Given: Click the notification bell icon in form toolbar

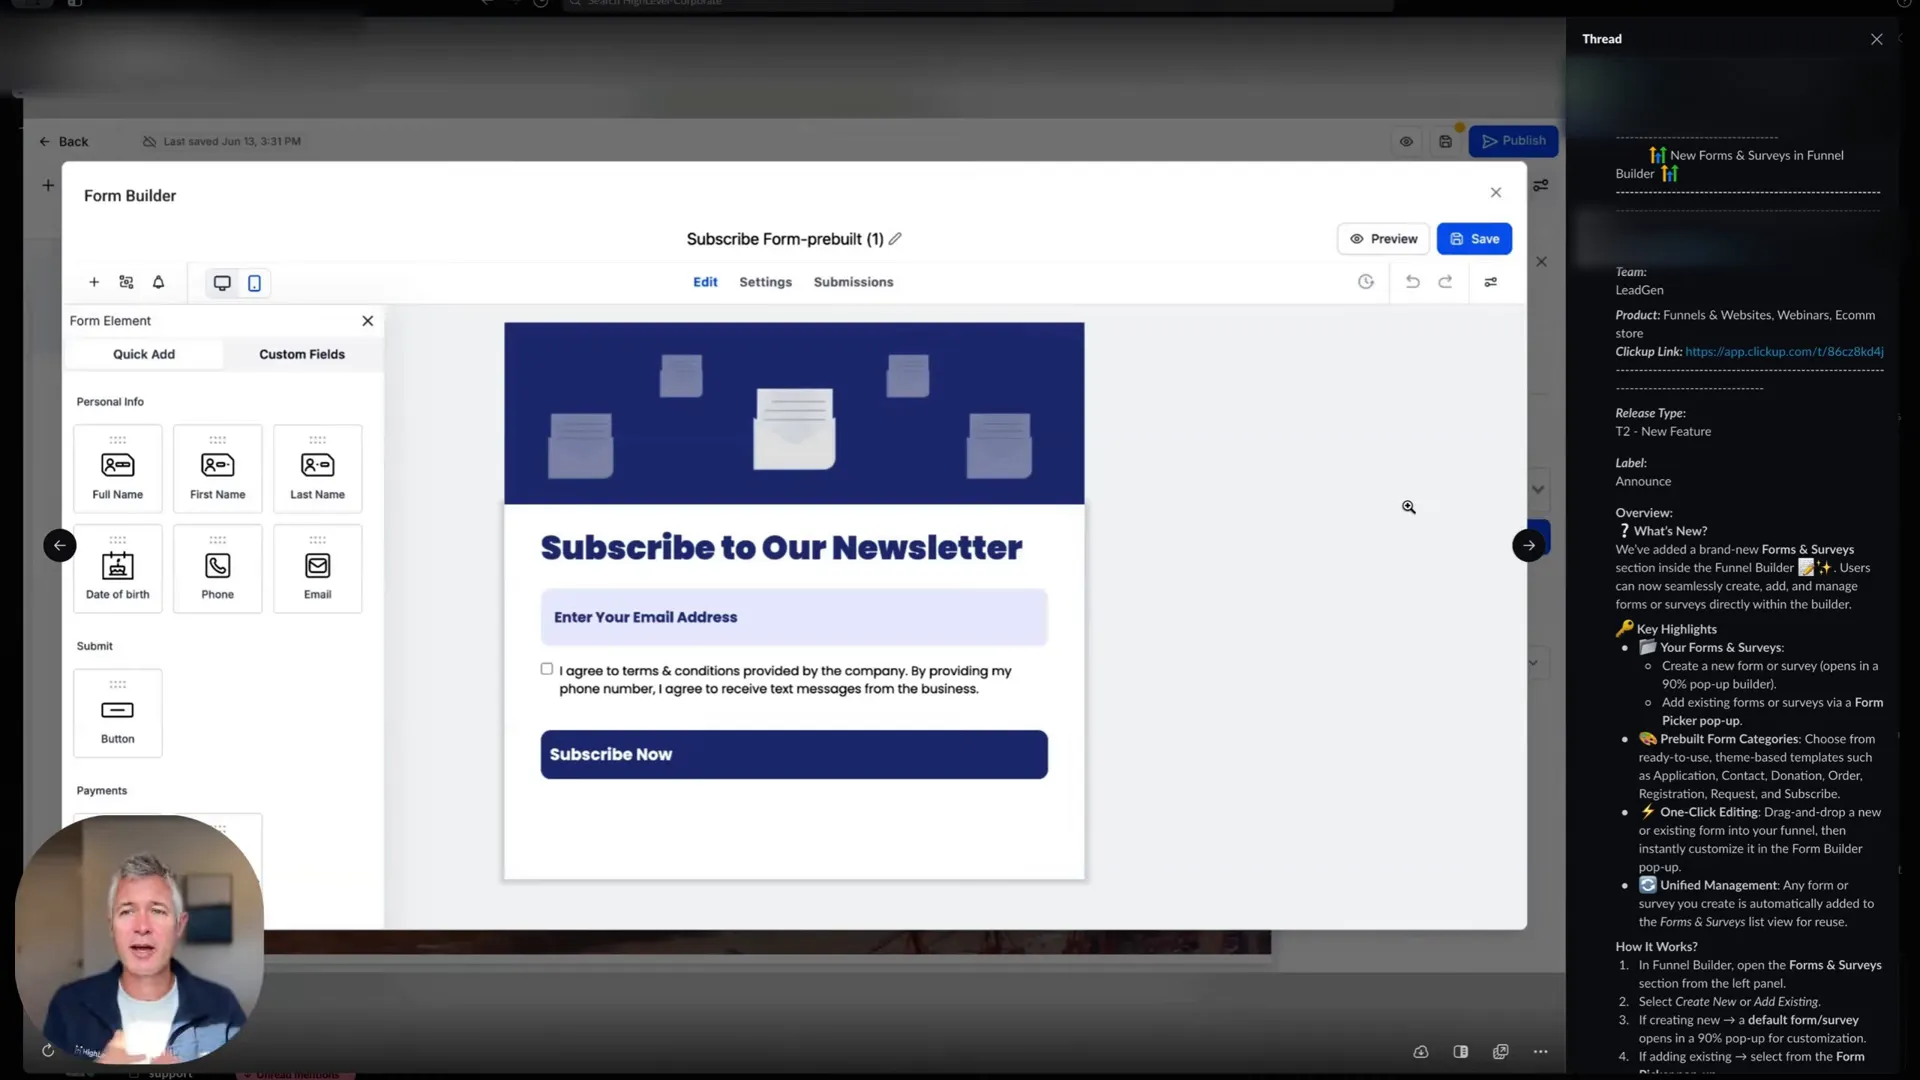Looking at the screenshot, I should (158, 283).
